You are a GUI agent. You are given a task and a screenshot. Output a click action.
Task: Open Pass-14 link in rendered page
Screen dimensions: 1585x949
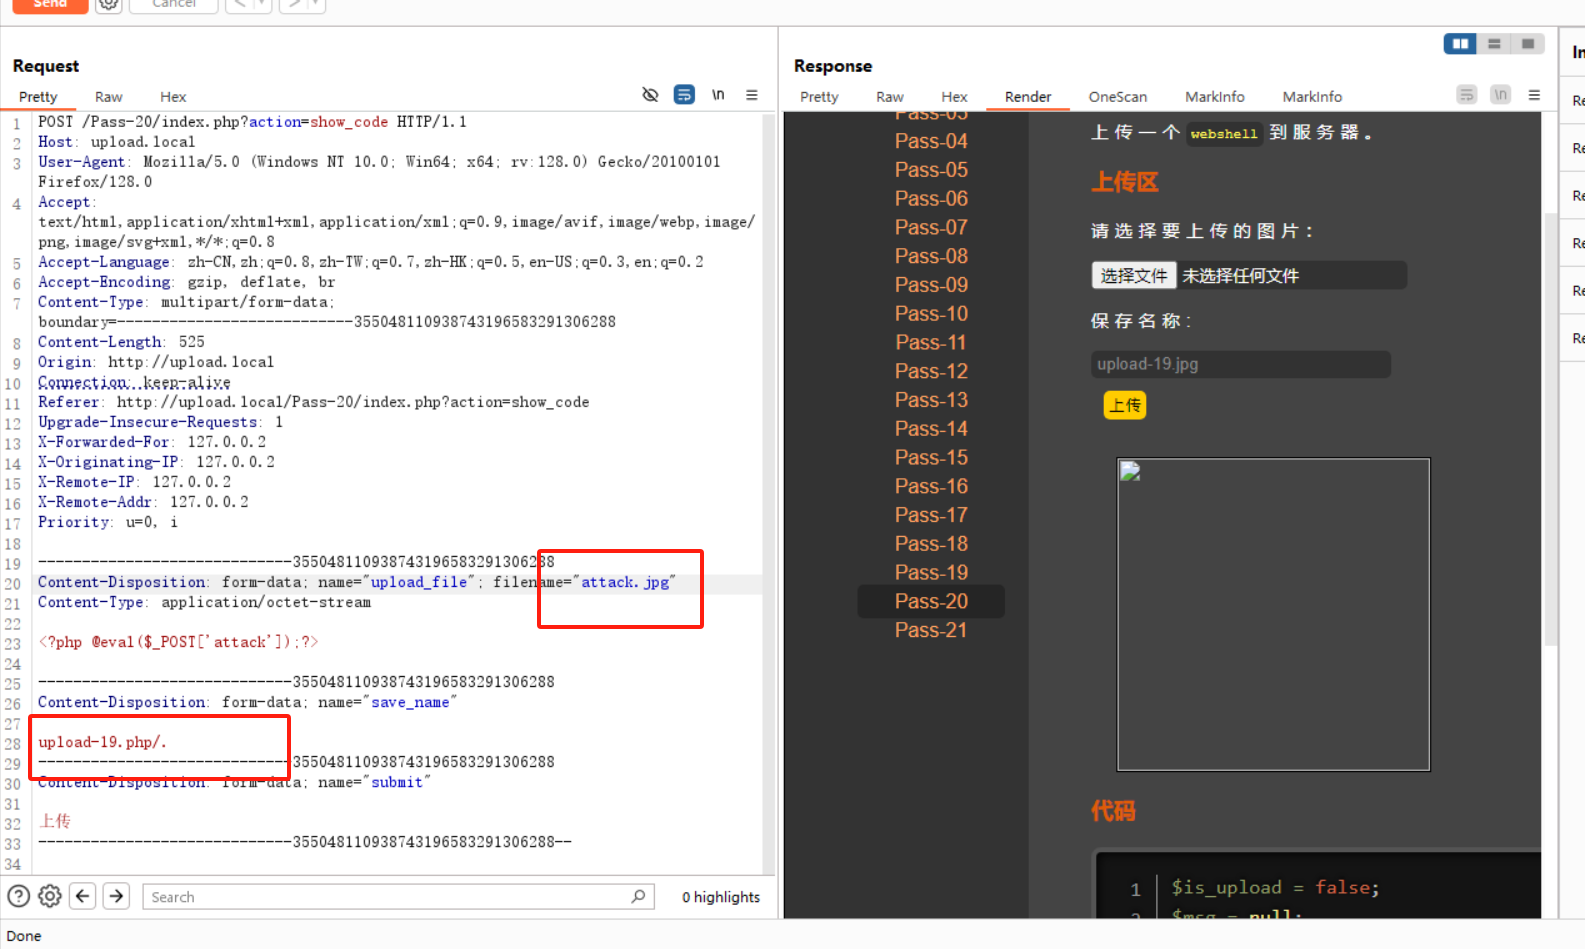pos(931,429)
